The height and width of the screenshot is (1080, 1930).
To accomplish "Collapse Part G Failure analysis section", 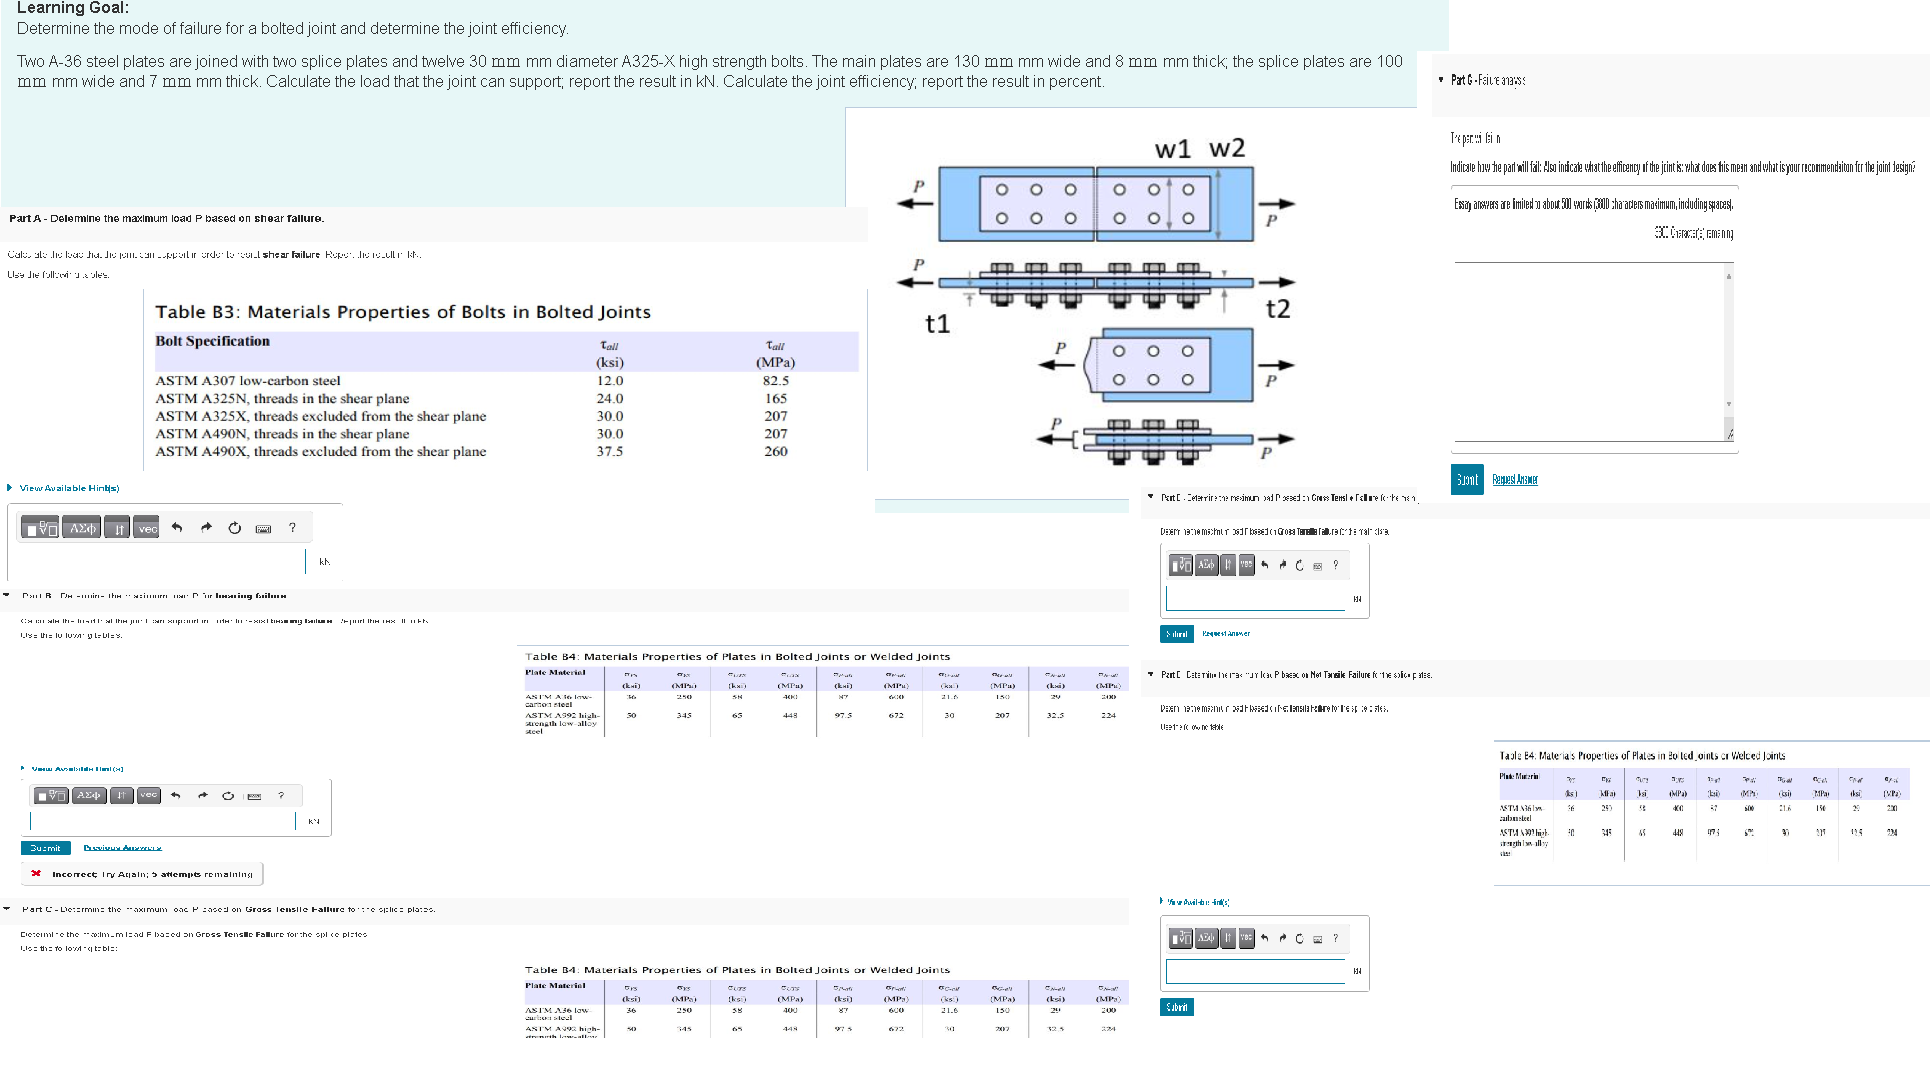I will (1441, 80).
